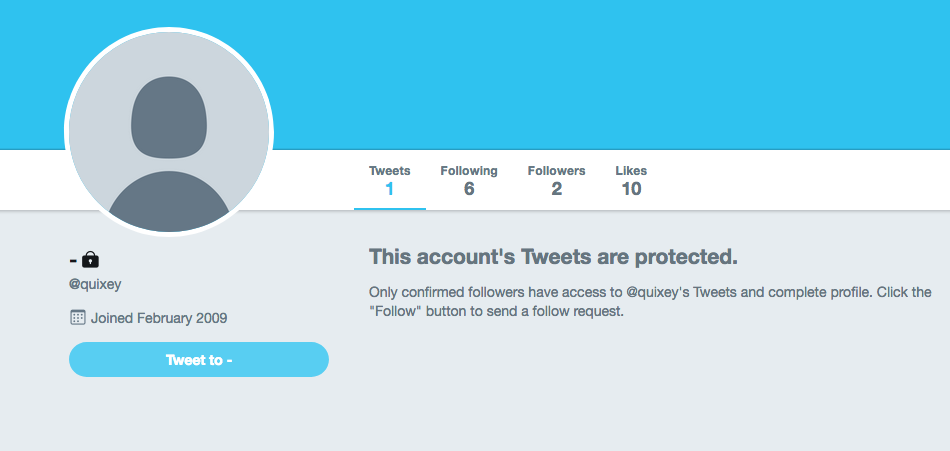Click the Tweets count number 1
Viewport: 950px width, 451px height.
coord(389,189)
